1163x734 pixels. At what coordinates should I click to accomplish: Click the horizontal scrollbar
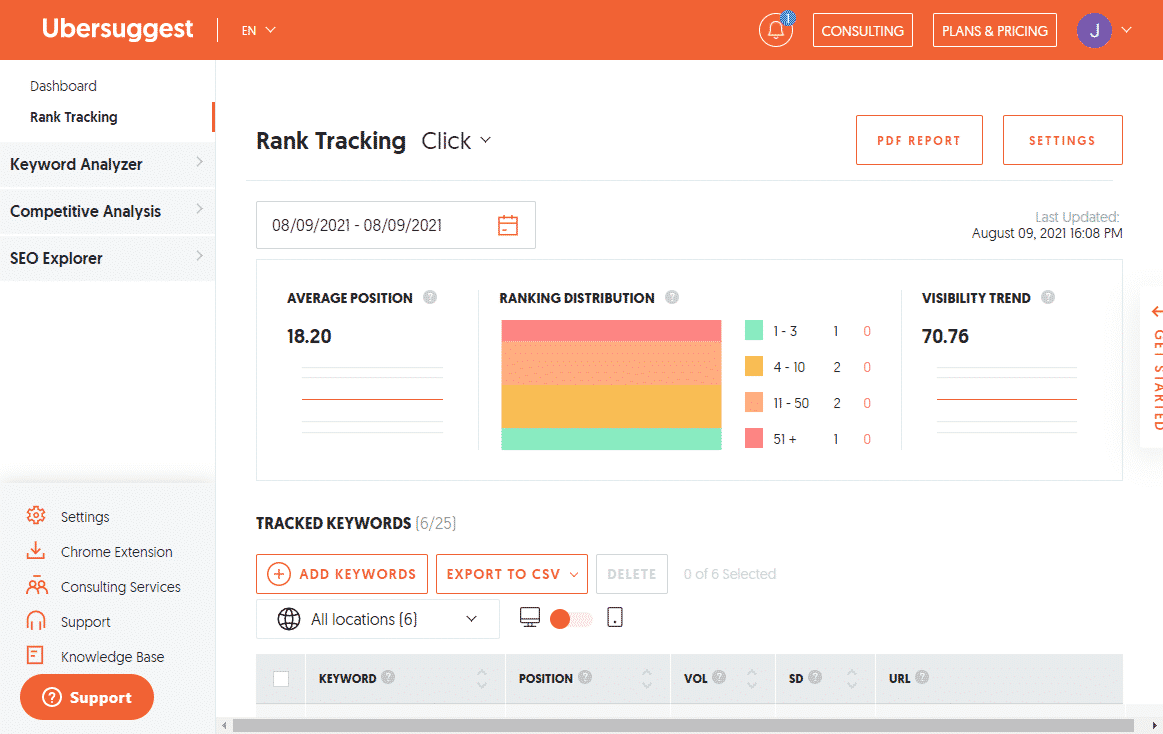[682, 725]
